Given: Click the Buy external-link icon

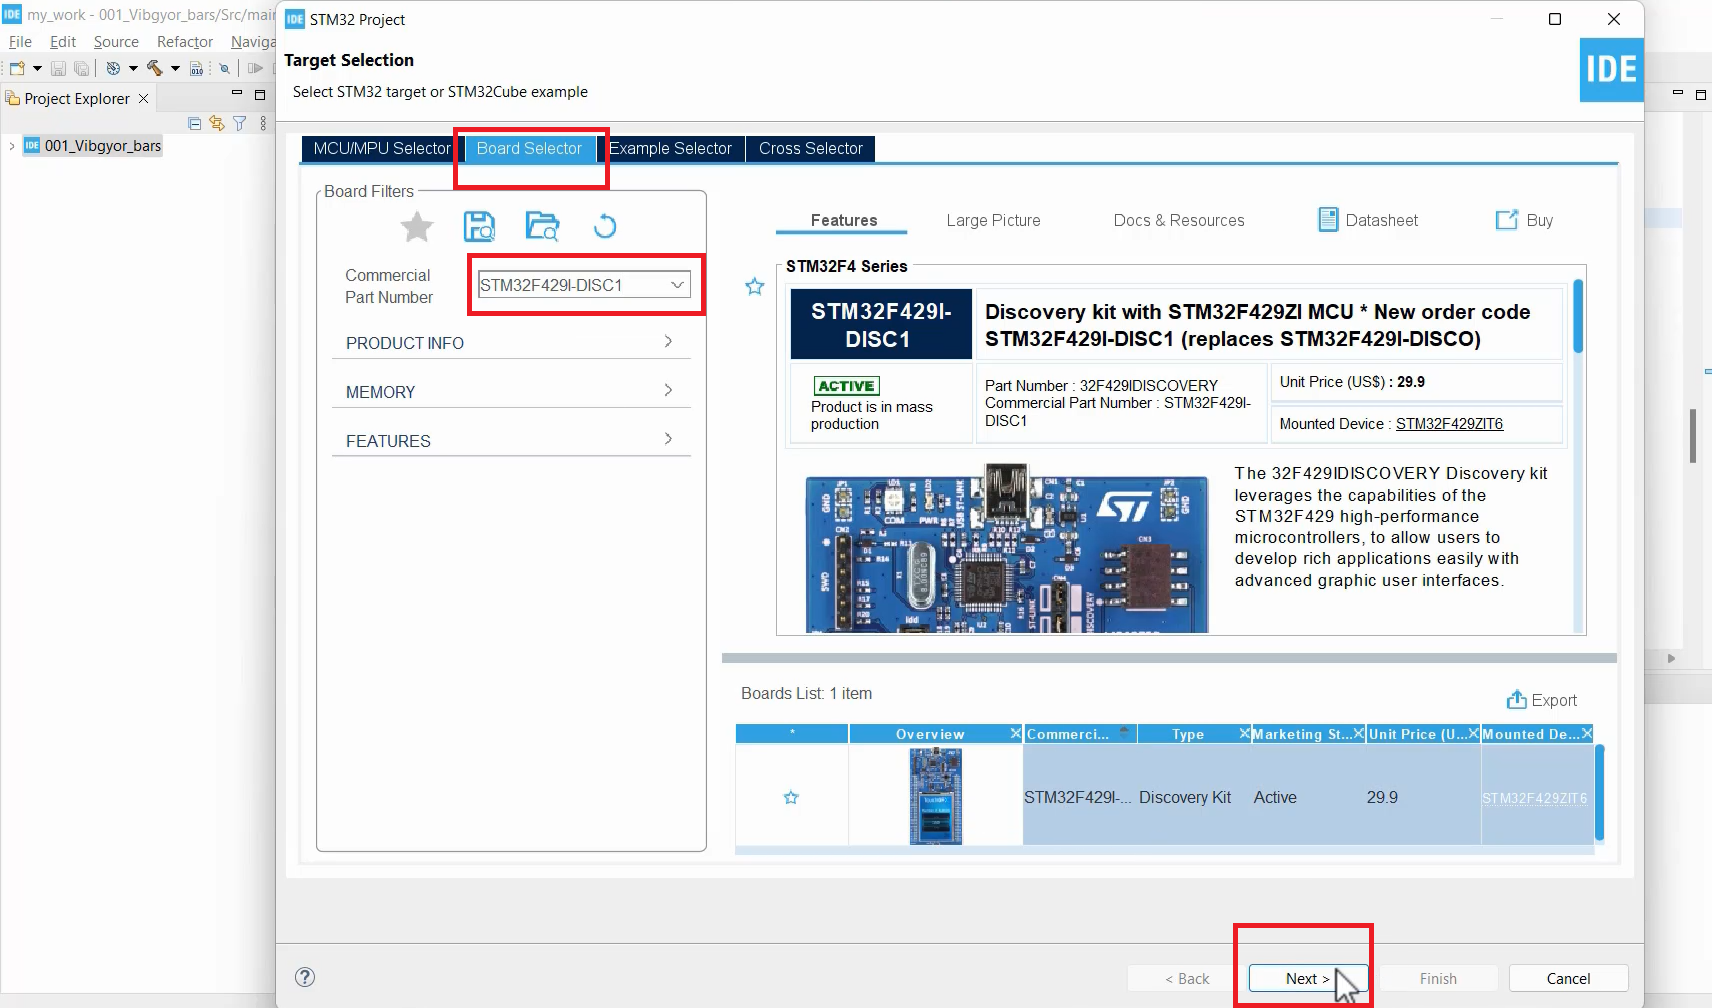Looking at the screenshot, I should tap(1506, 220).
